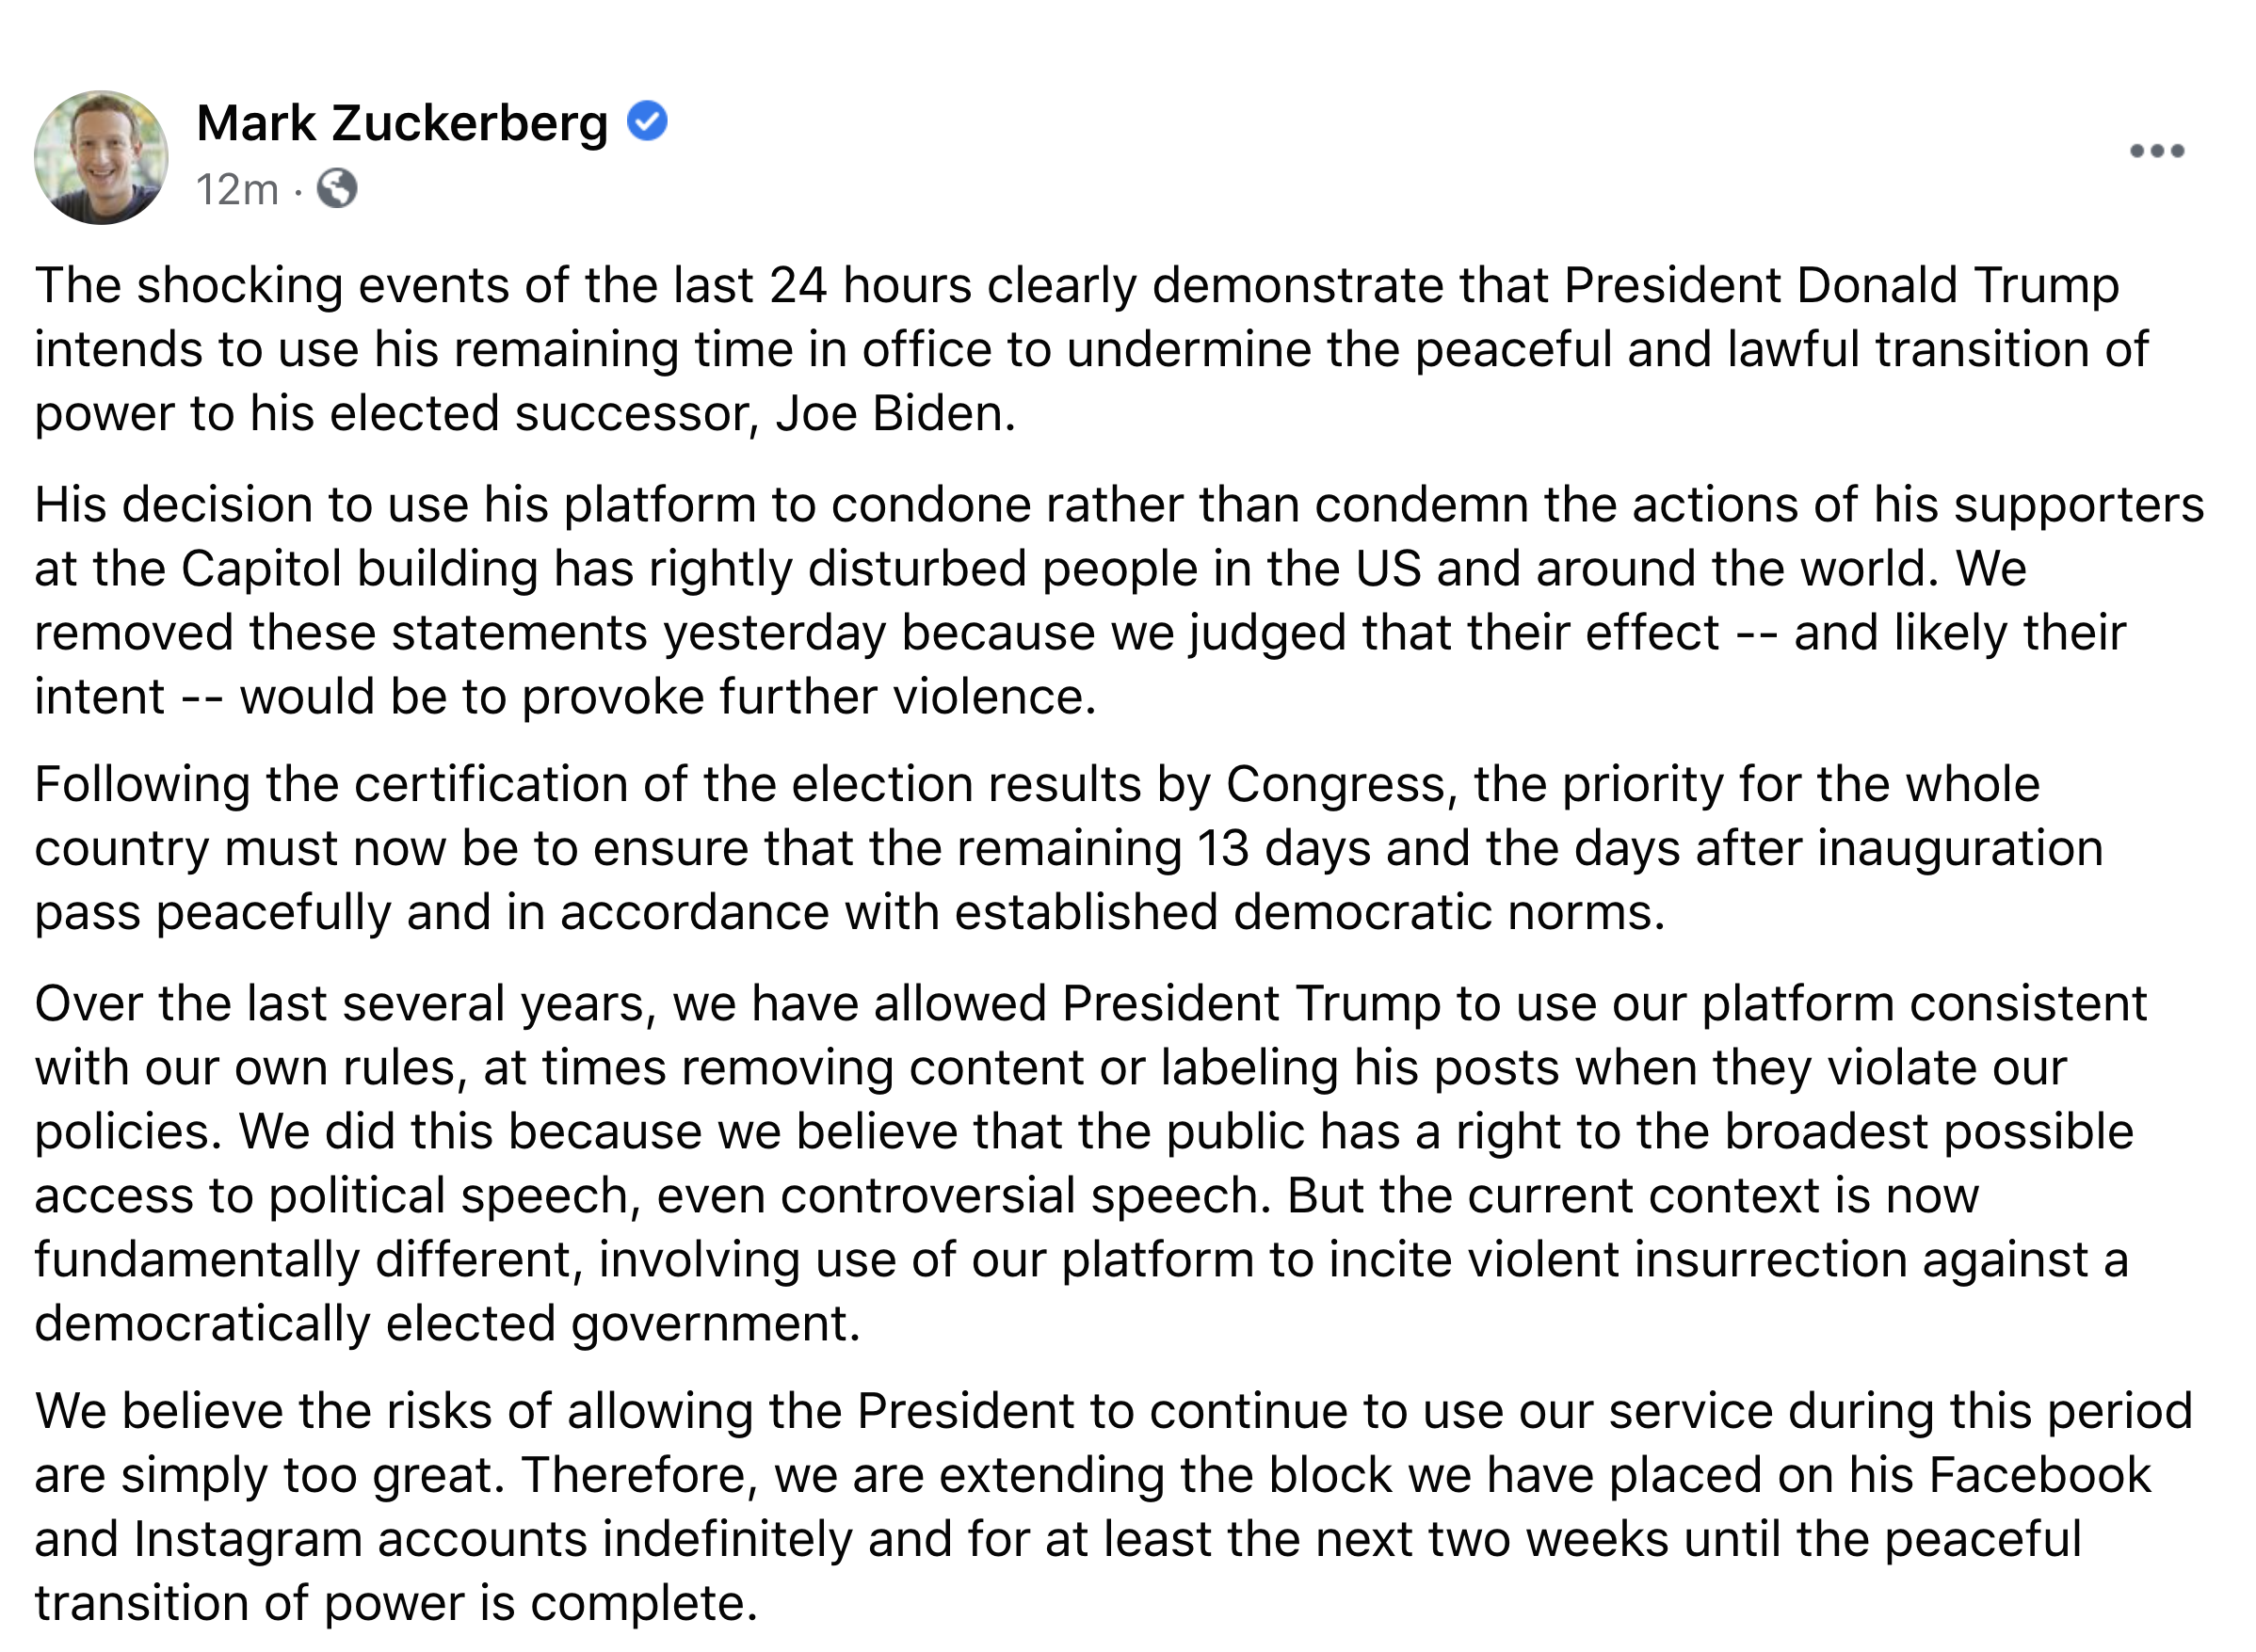Click the word "Instagram" in last paragraph
Screen dimensions: 2256x1652
[x=248, y=1539]
